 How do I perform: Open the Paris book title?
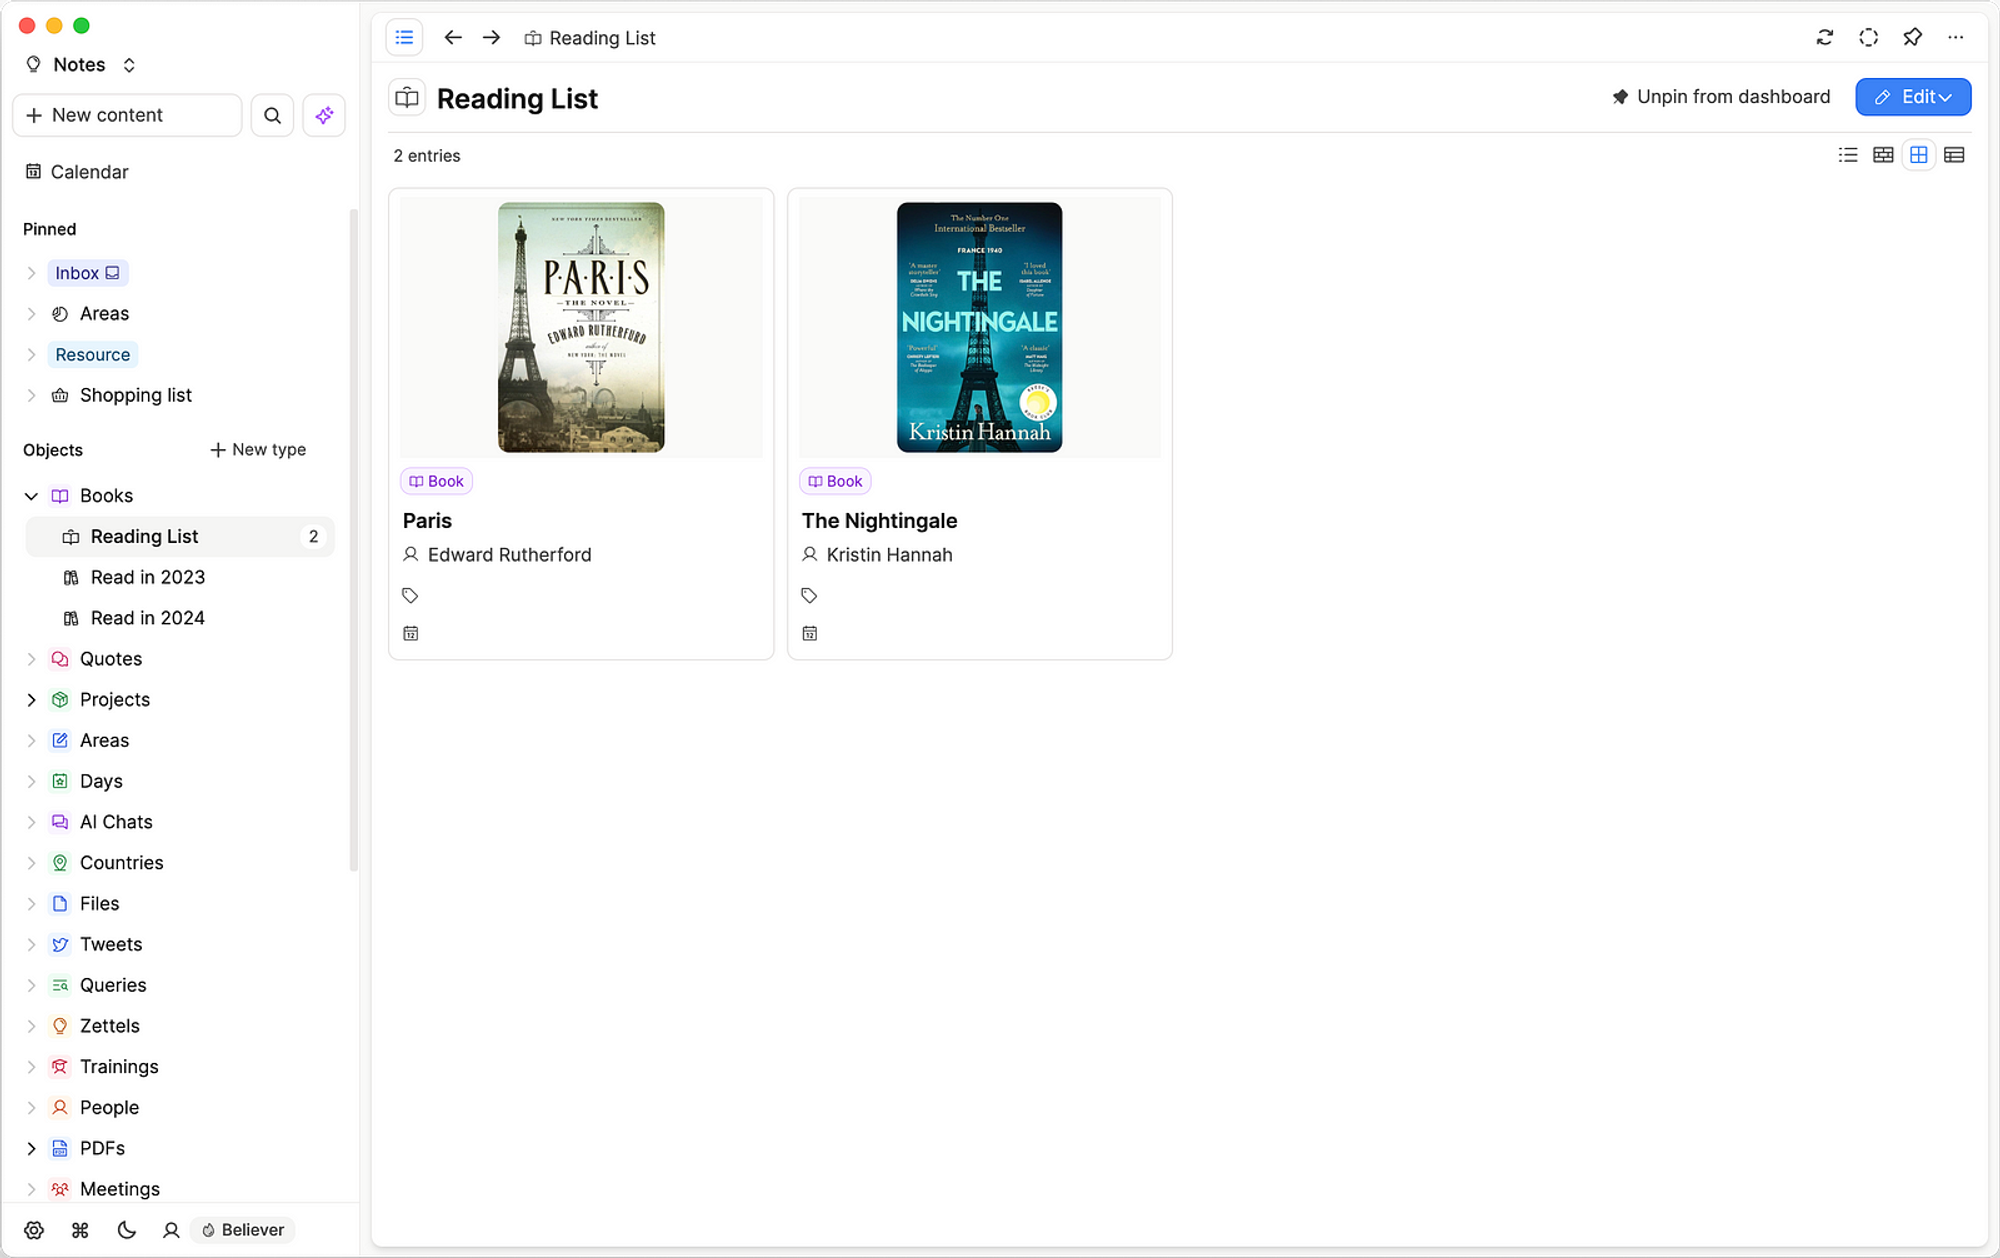click(x=427, y=521)
